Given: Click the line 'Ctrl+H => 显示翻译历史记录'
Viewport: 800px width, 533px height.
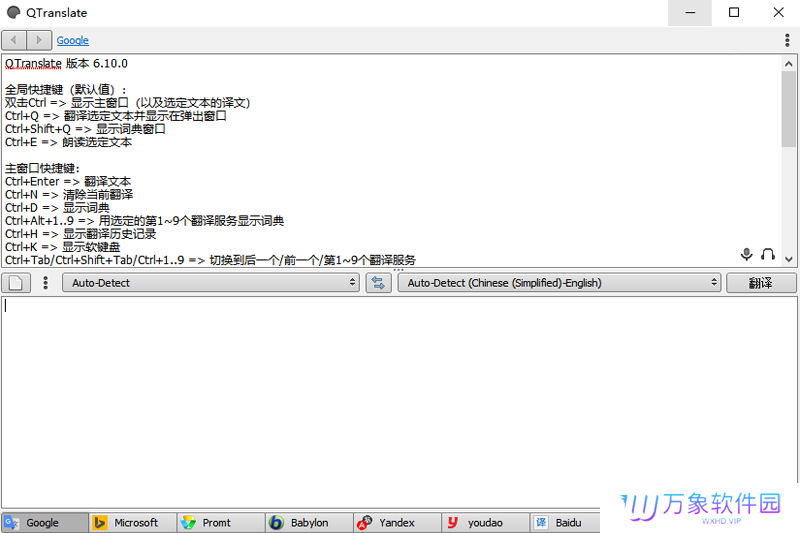Looking at the screenshot, I should click(81, 234).
